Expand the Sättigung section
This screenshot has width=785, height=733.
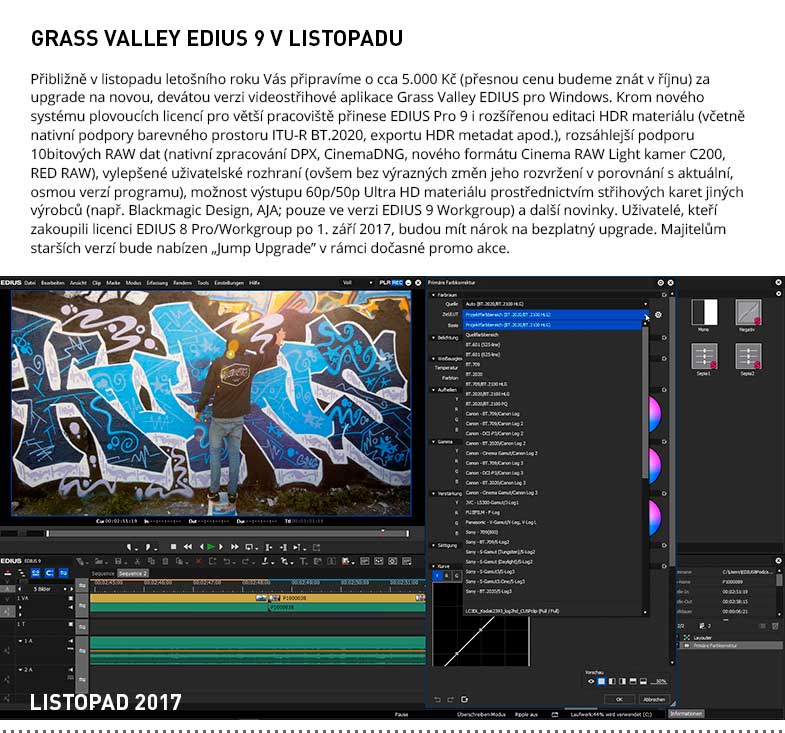[x=434, y=545]
